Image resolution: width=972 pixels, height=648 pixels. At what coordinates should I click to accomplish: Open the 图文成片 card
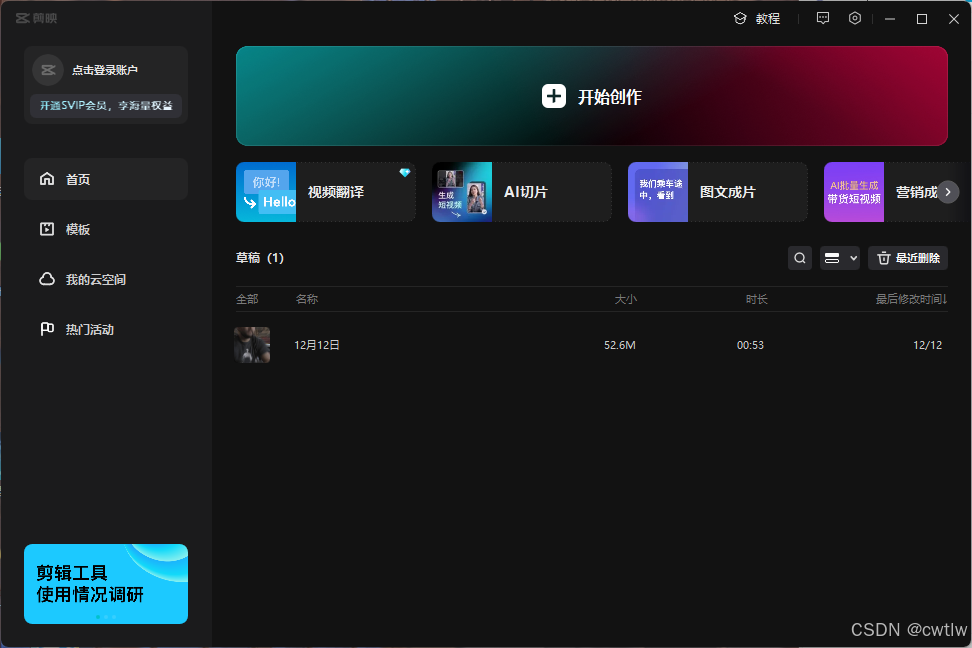pos(717,192)
